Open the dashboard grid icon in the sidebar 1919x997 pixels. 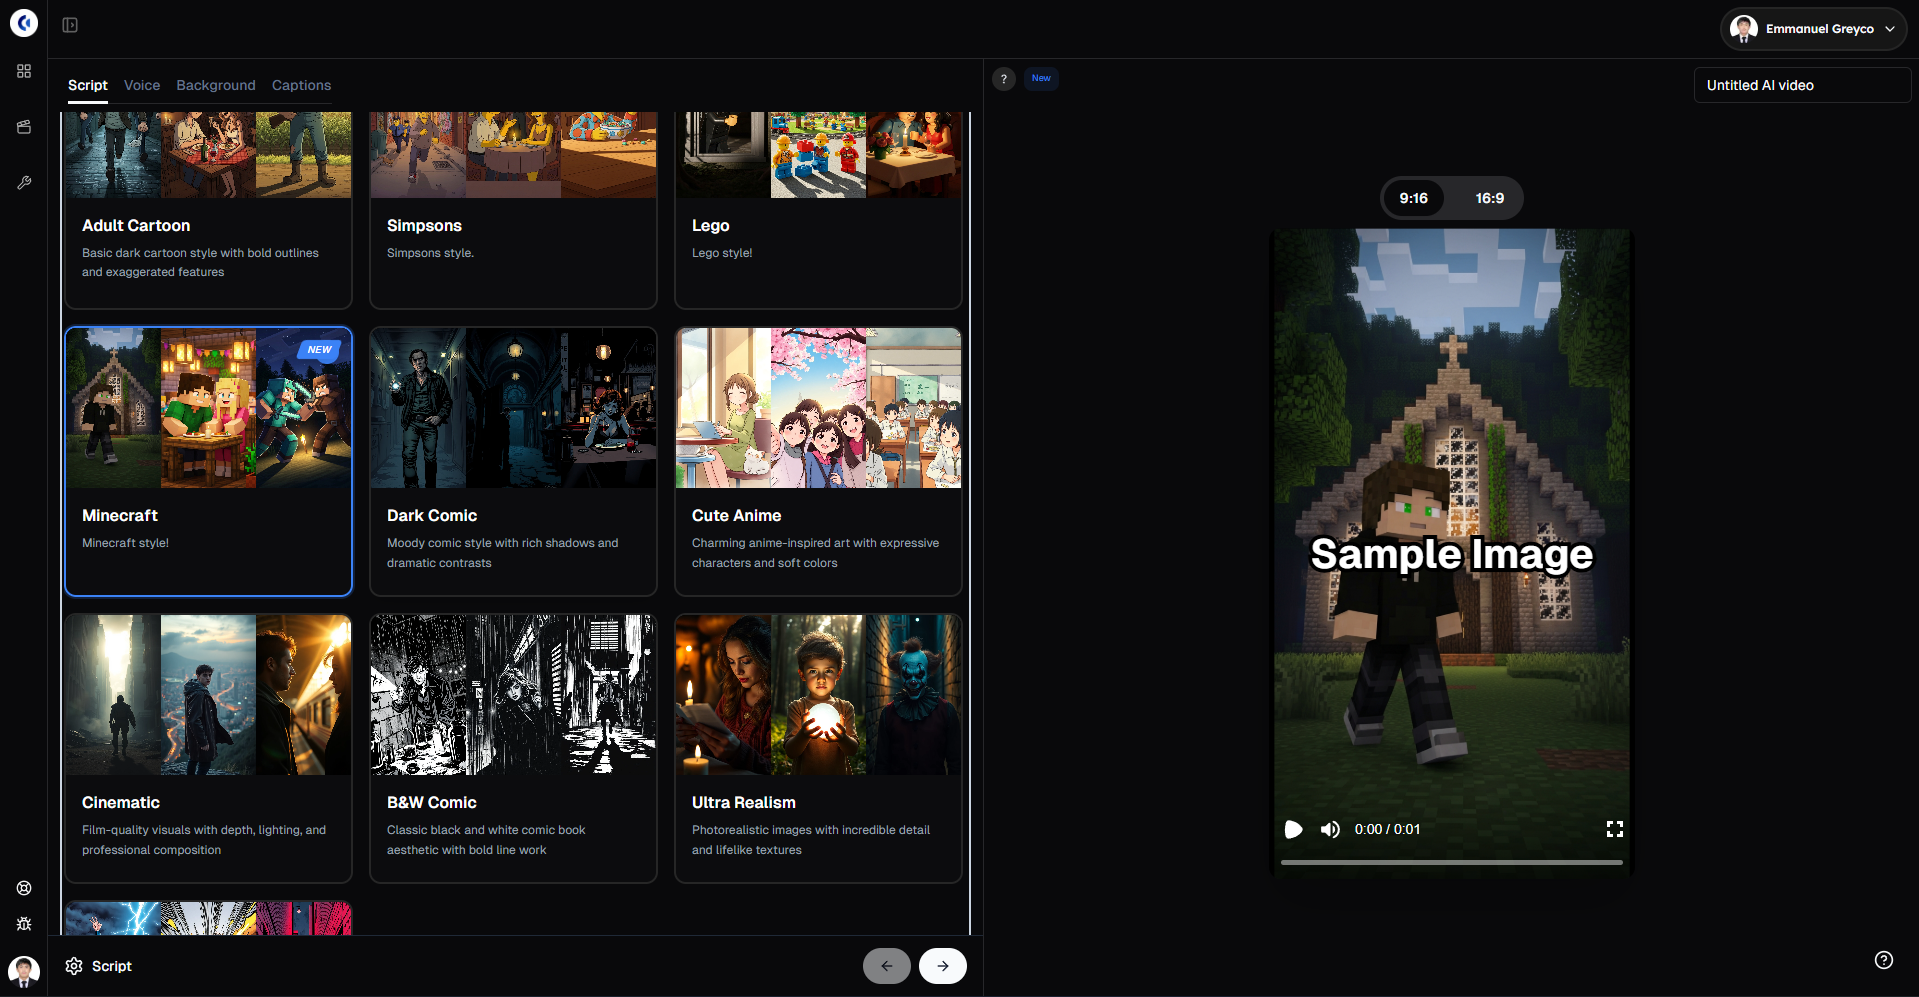tap(24, 71)
